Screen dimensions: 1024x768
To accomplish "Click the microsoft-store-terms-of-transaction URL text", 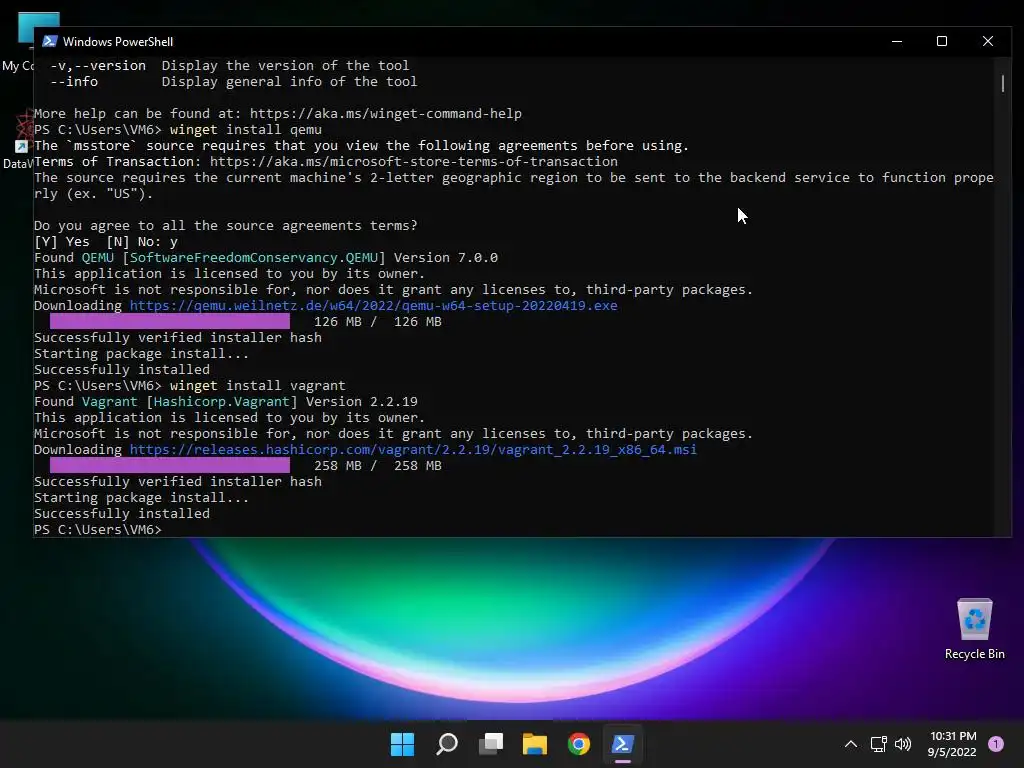I will (x=413, y=161).
